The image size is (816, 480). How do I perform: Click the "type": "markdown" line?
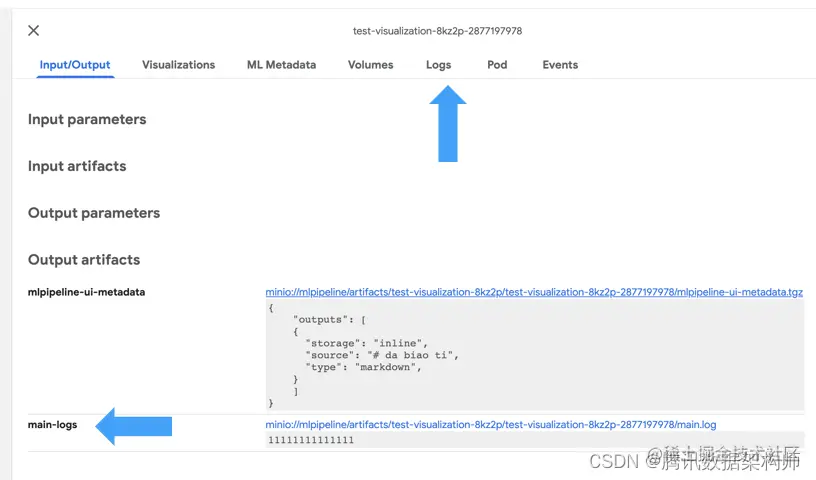pos(363,367)
